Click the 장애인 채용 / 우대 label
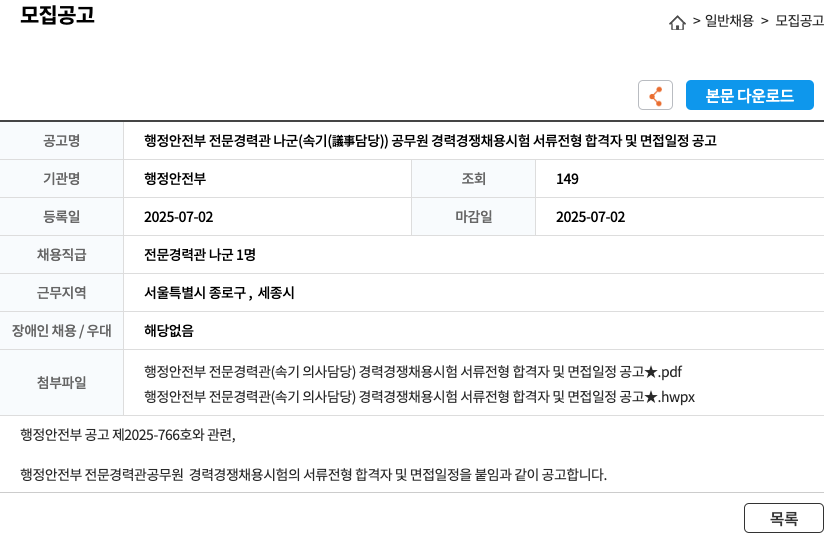824x534 pixels. coord(61,331)
